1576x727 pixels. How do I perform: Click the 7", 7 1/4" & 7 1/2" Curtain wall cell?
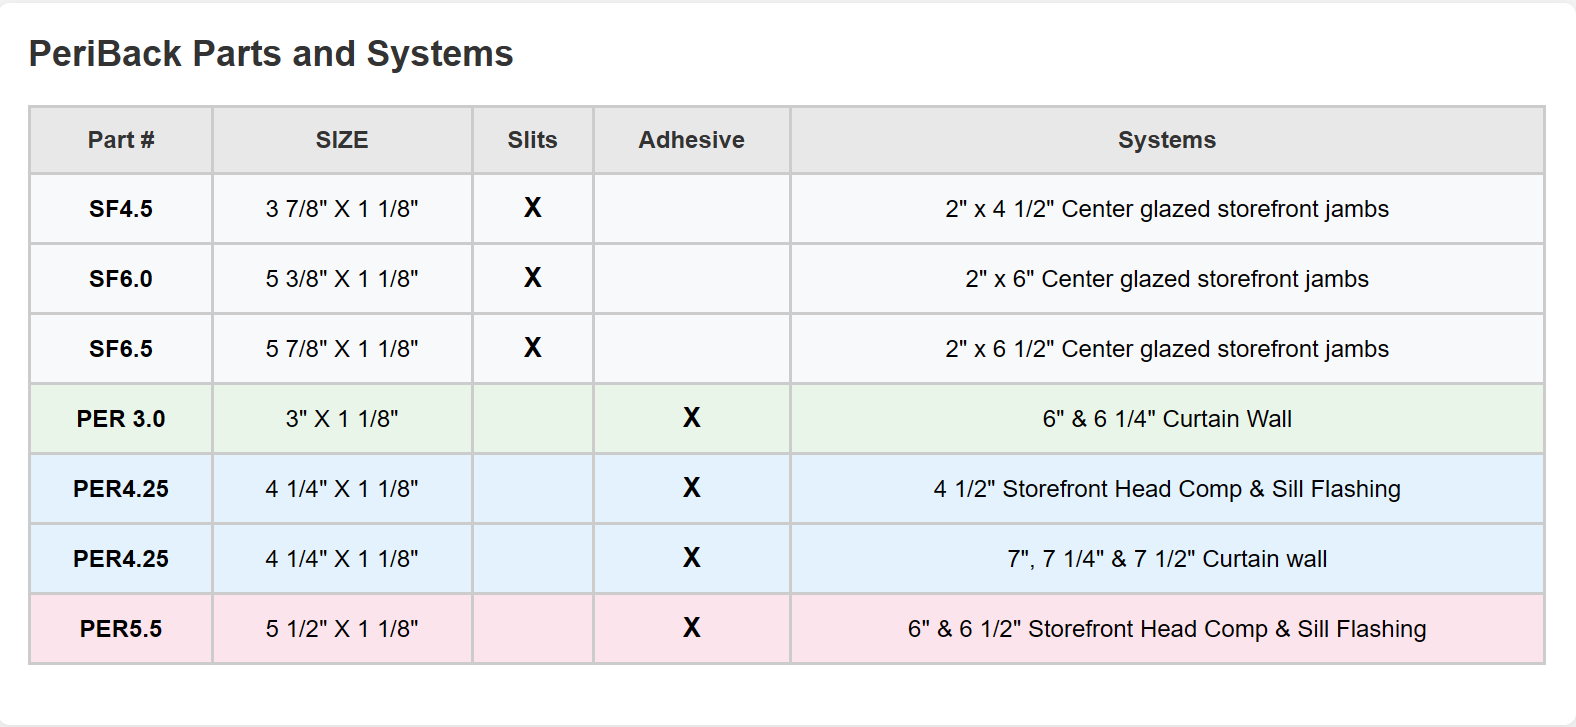(1166, 559)
